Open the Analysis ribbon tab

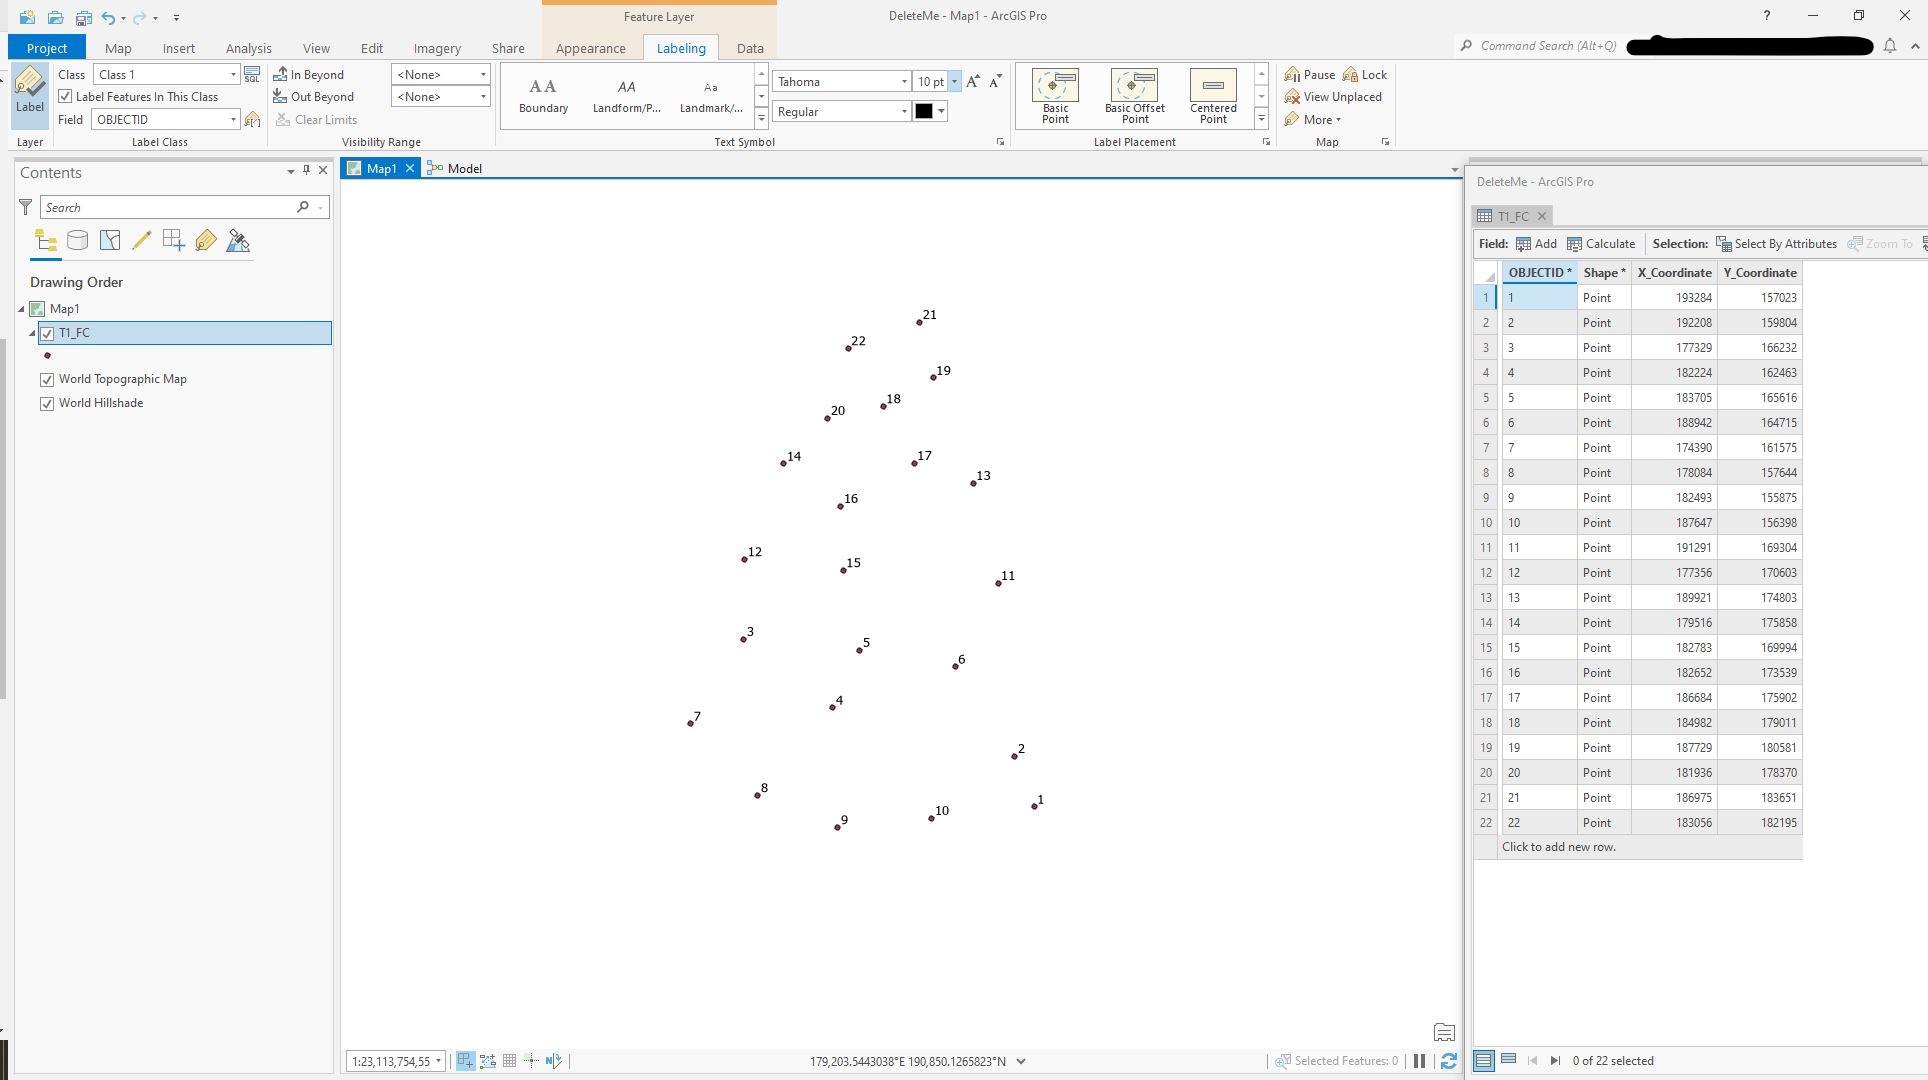pos(248,48)
